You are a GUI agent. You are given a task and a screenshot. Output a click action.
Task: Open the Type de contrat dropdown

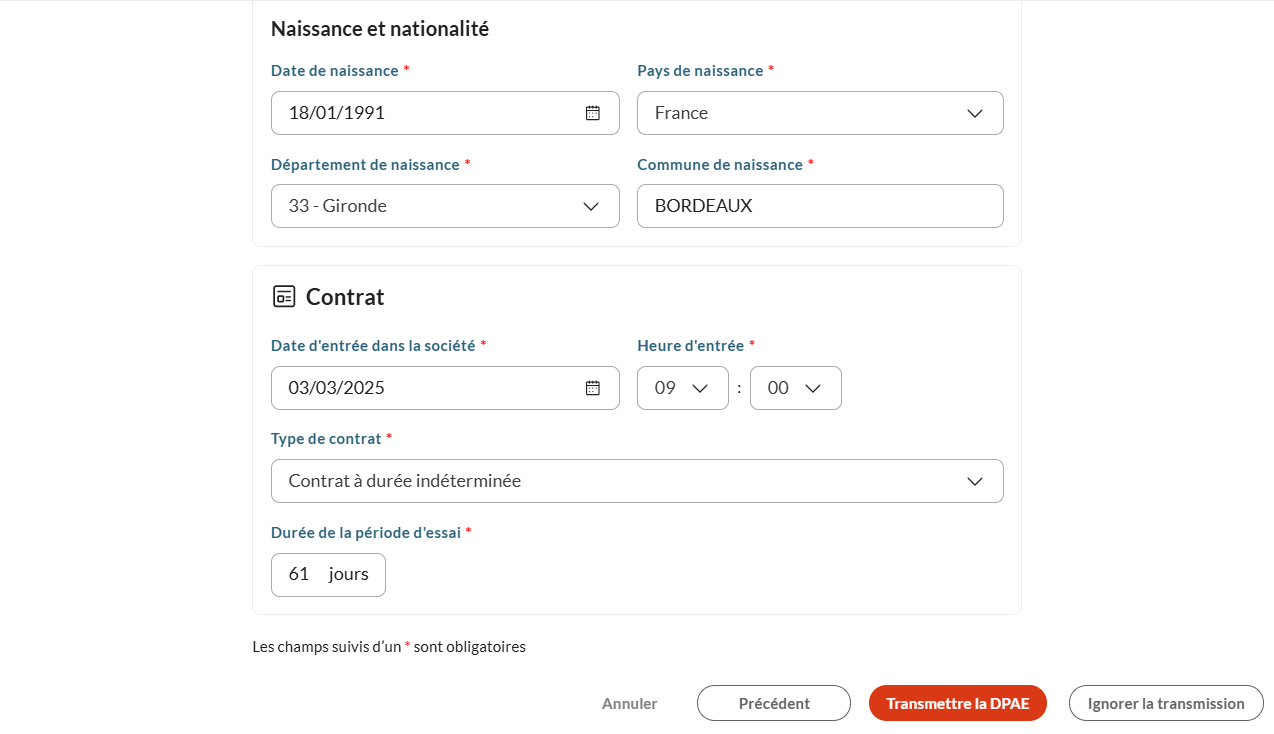point(637,481)
